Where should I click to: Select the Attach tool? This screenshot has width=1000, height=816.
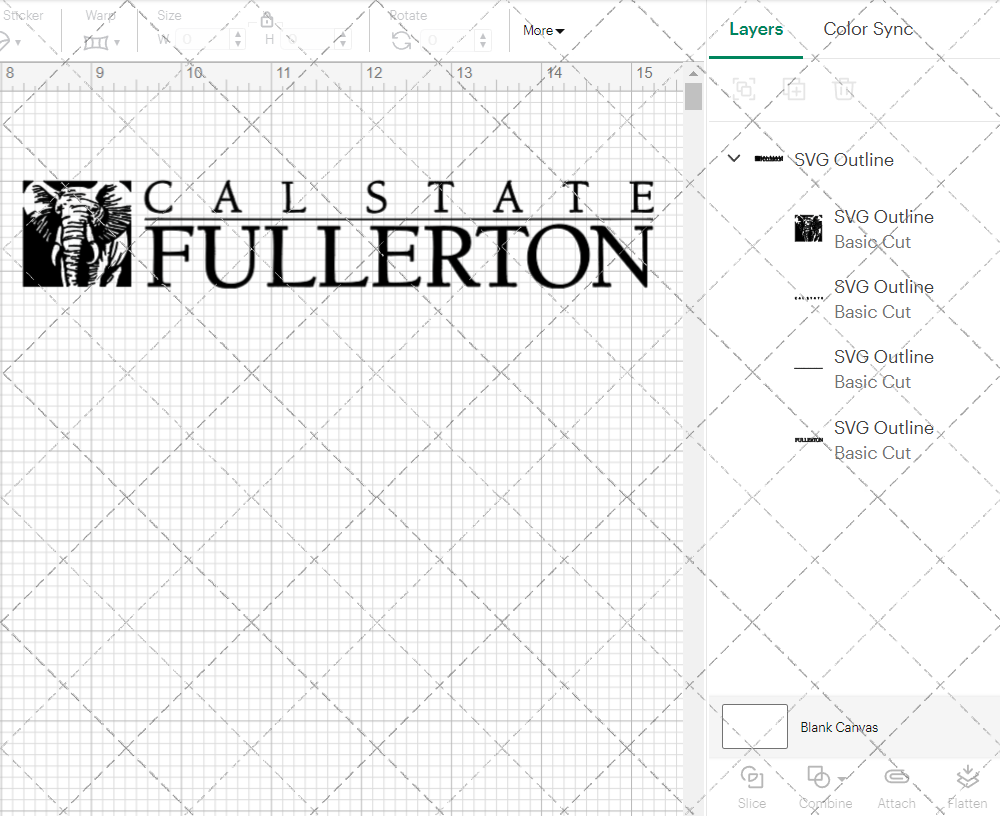pos(896,787)
